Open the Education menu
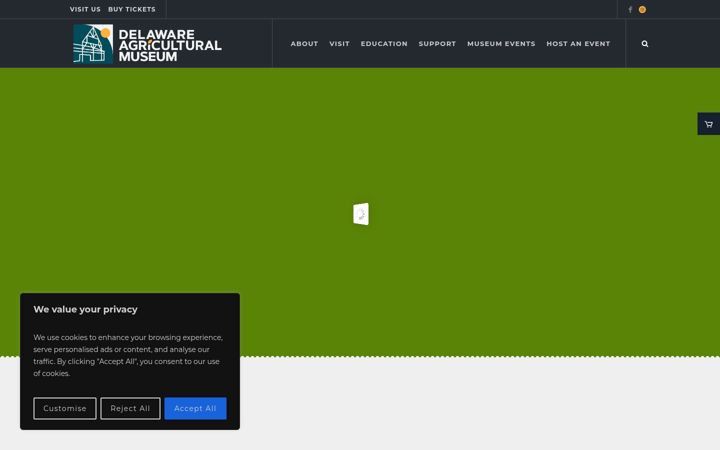 pos(384,44)
